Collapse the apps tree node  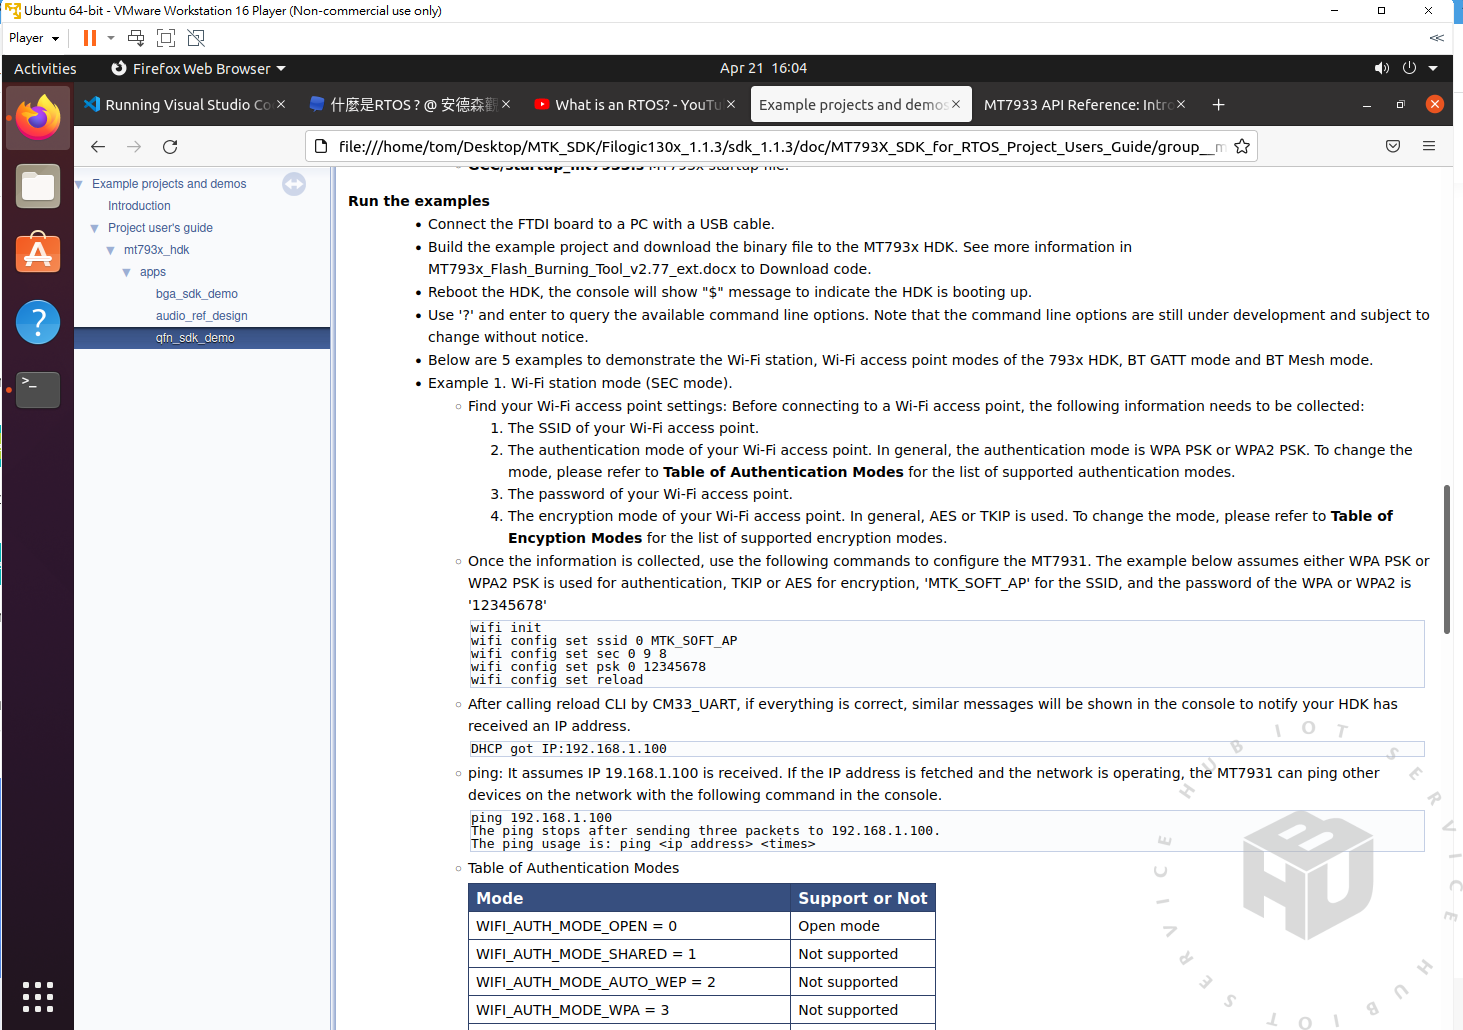(x=126, y=272)
